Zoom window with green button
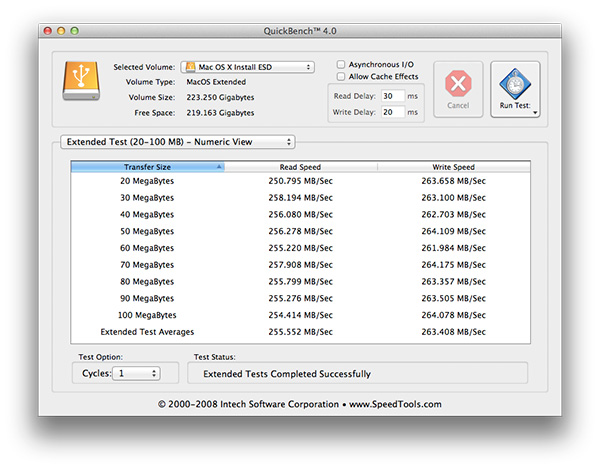600x469 pixels. (x=75, y=31)
